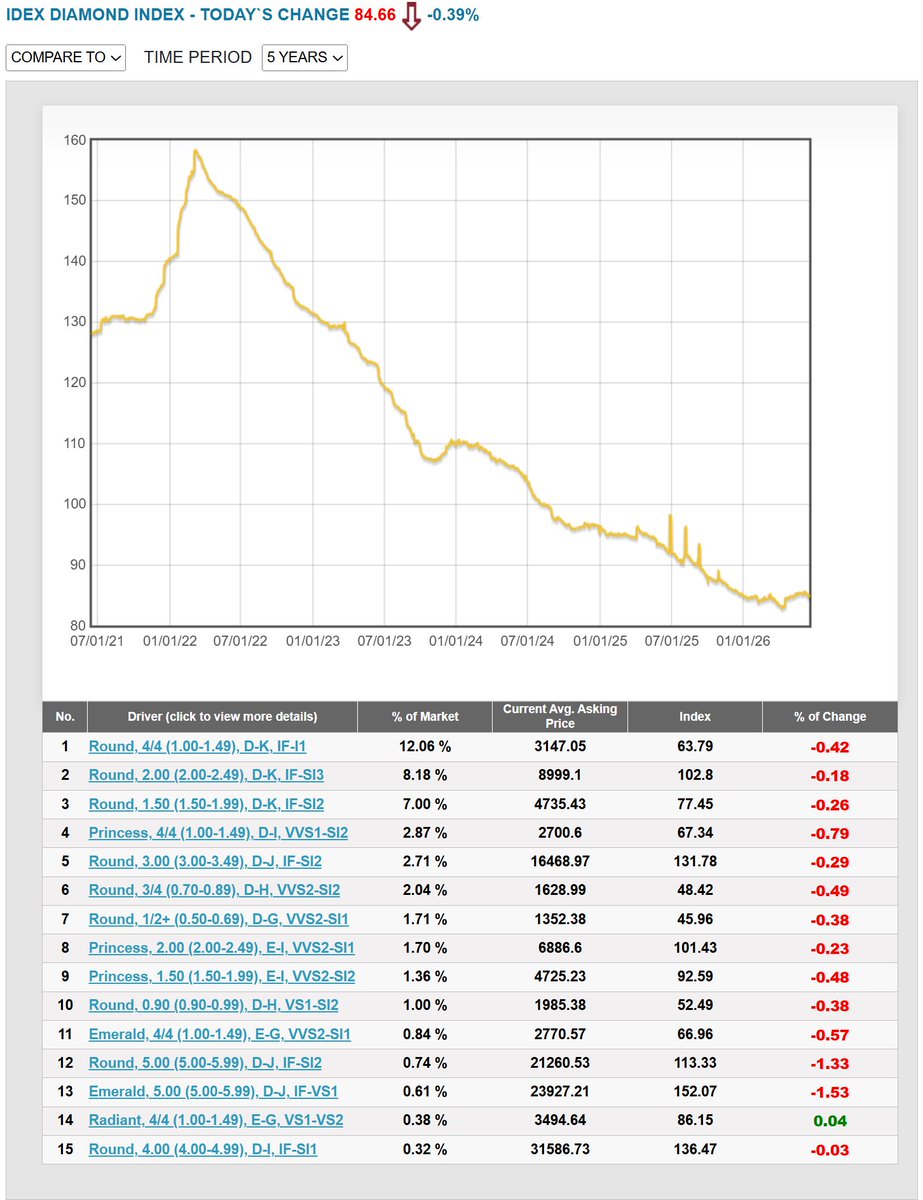The height and width of the screenshot is (1200, 923).
Task: Open Round, 4.00 (4.00-4.99), D-I, IF-SI1 link
Action: coord(203,1149)
